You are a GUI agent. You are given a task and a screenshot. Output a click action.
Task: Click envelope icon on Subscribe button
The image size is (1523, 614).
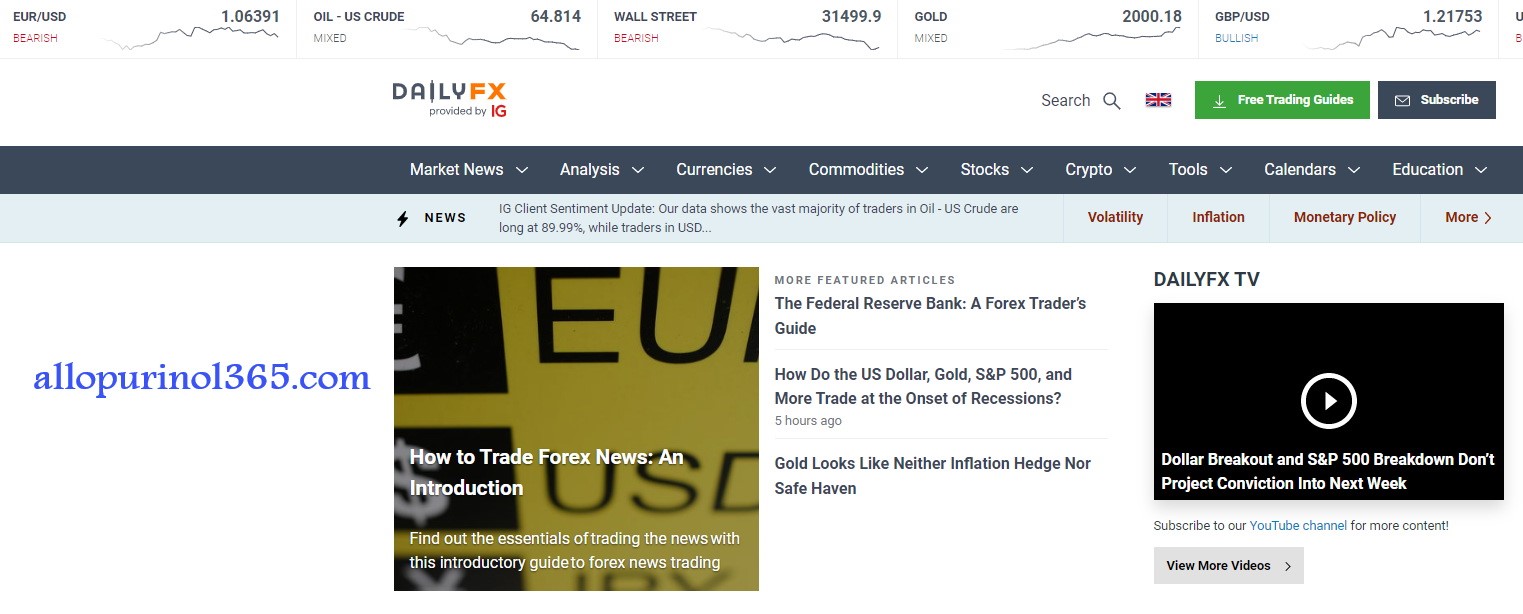(1402, 101)
